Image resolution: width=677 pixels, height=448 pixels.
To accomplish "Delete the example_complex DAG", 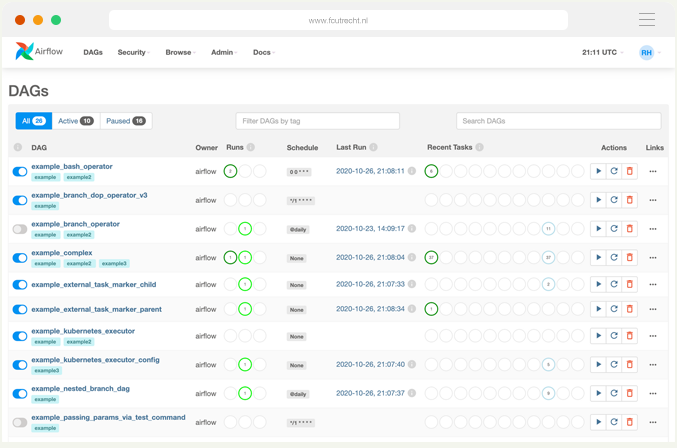I will pyautogui.click(x=629, y=258).
